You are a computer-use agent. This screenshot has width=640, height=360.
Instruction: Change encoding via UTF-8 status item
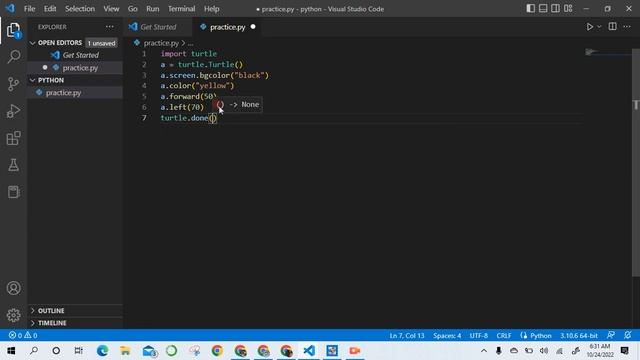(x=478, y=336)
